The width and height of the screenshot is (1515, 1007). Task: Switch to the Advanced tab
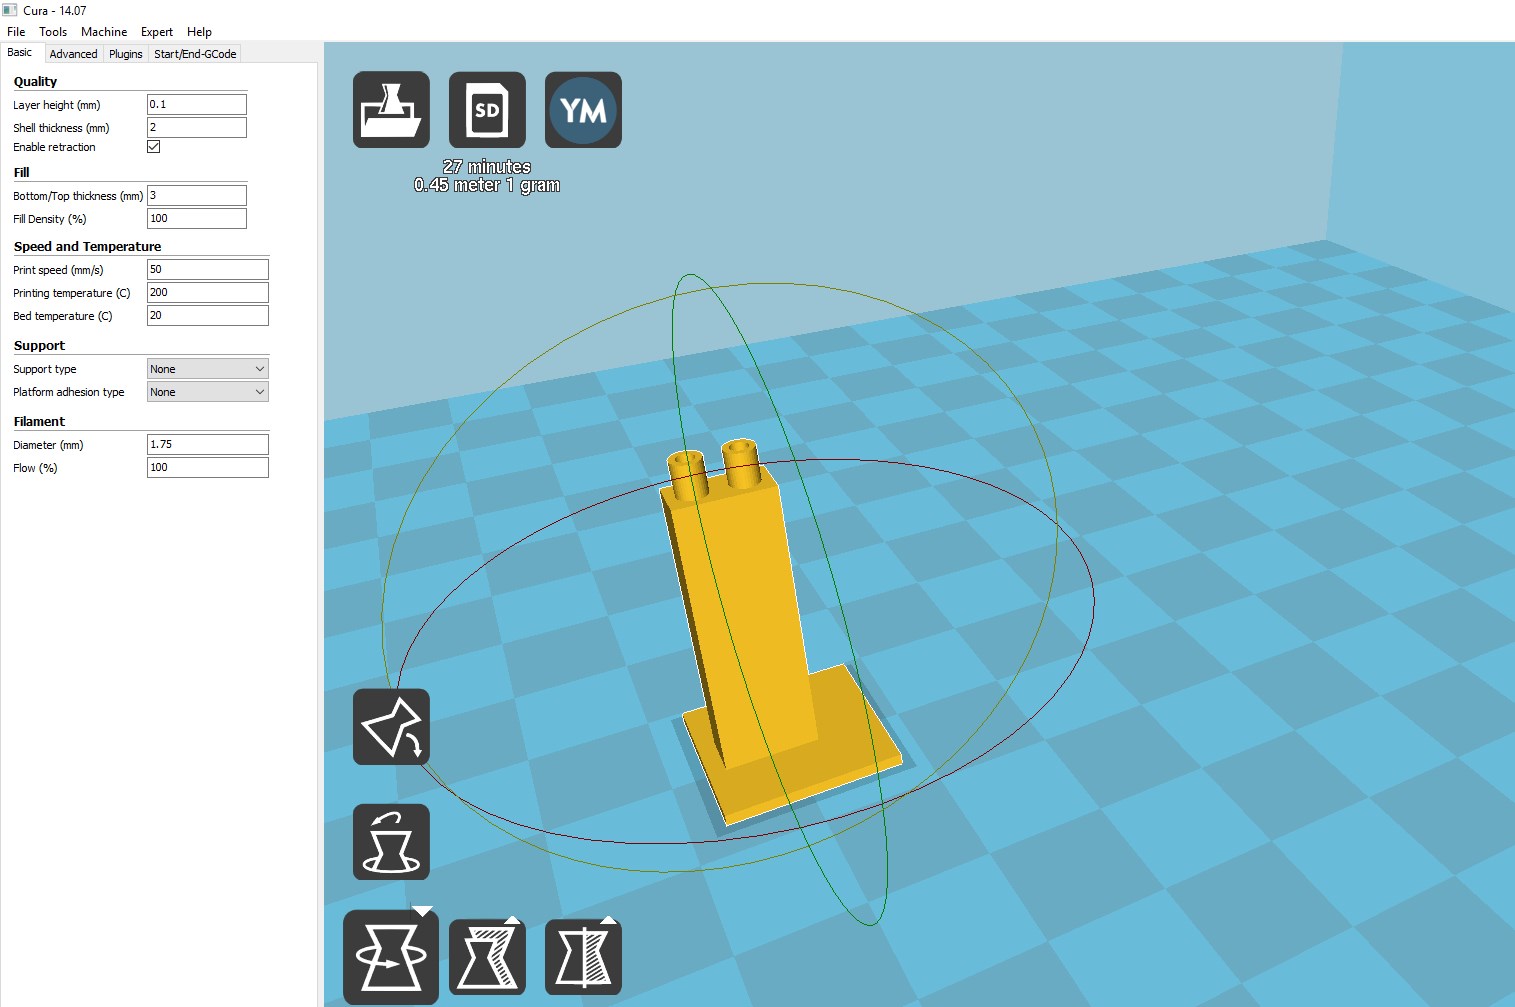coord(73,54)
